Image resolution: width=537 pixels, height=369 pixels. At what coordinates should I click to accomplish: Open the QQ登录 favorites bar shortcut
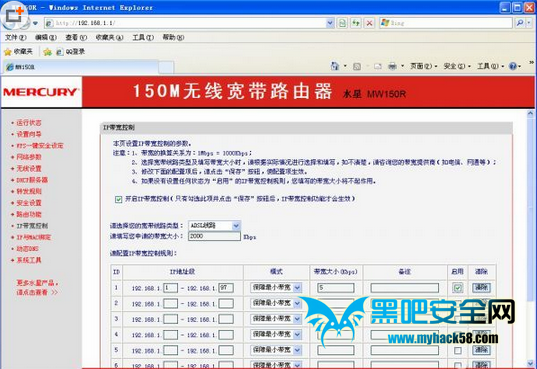(x=70, y=52)
